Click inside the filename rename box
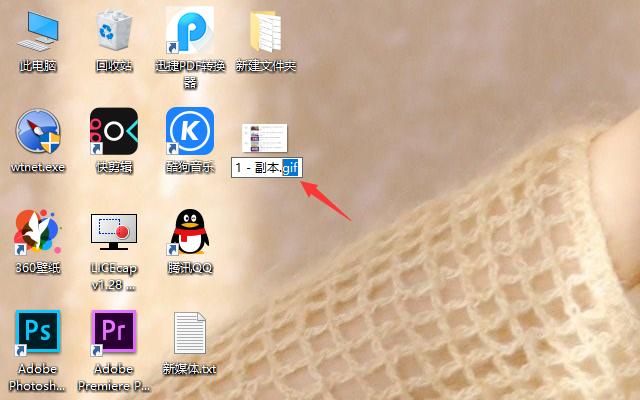 [x=267, y=168]
